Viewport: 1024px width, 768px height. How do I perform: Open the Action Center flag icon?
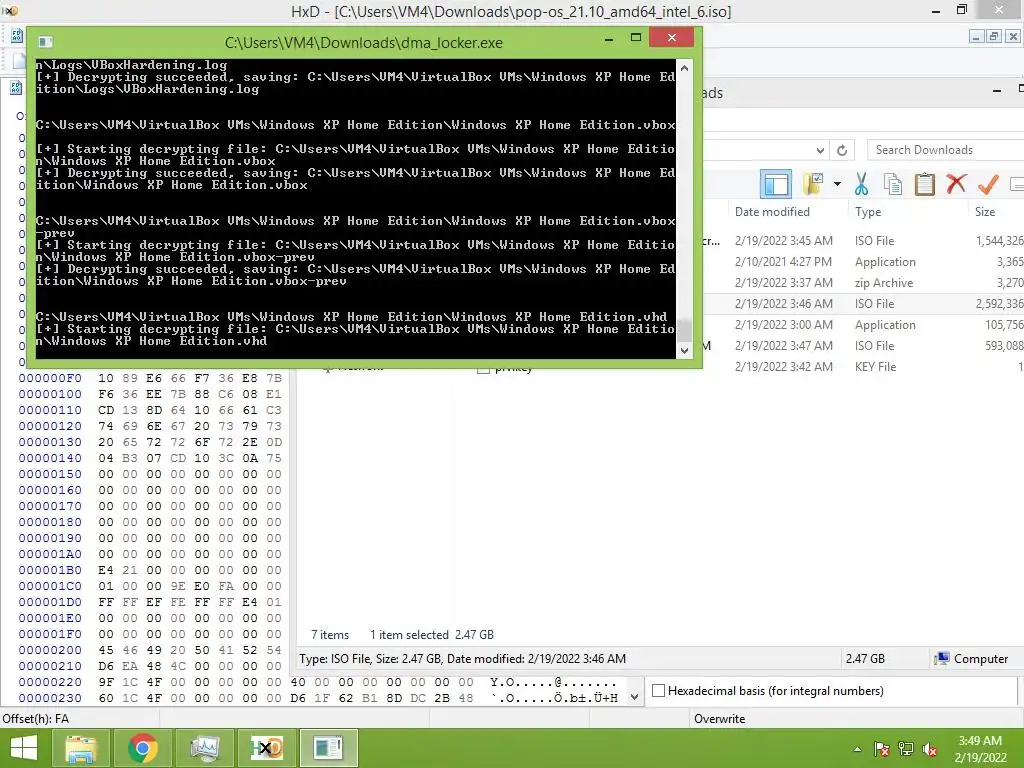pos(882,749)
